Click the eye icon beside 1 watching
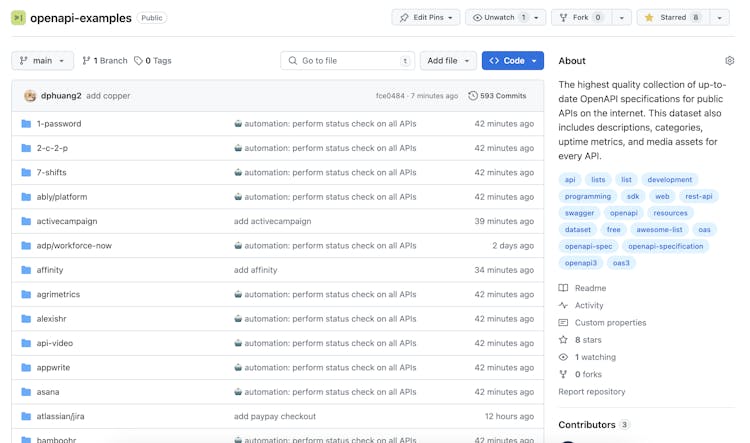This screenshot has width=750, height=443. (563, 357)
